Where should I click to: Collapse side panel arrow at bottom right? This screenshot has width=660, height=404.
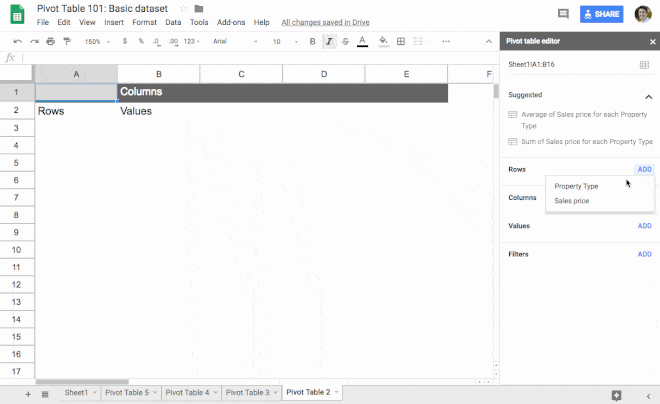(649, 396)
